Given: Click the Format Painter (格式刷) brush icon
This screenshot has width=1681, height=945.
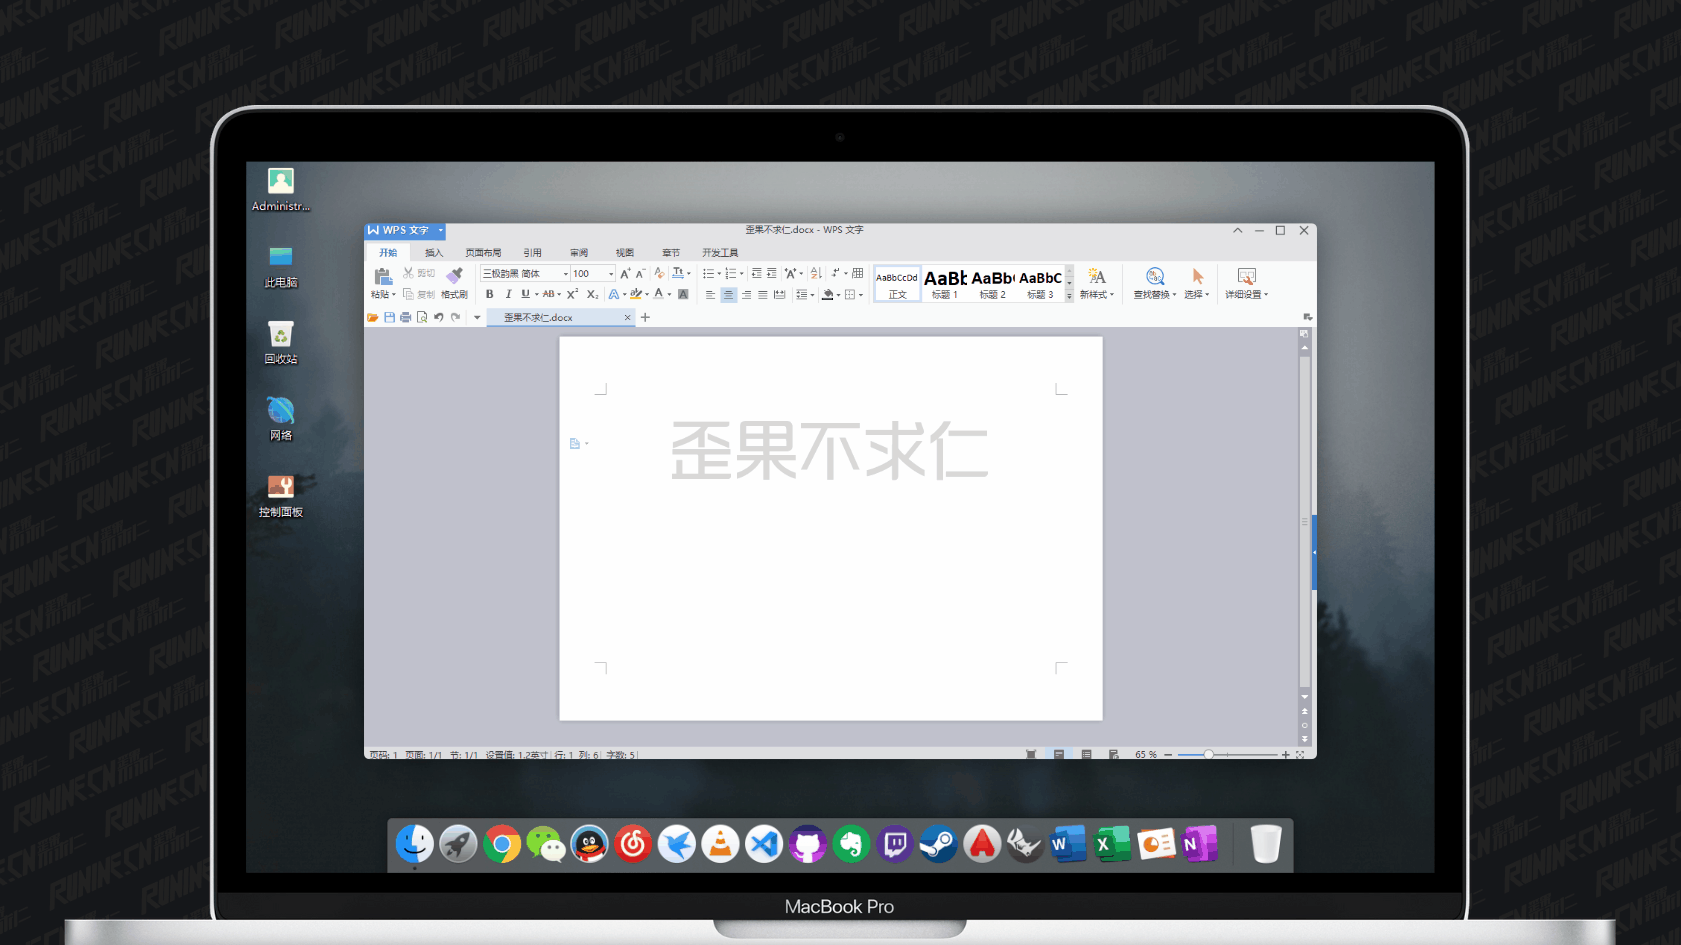Looking at the screenshot, I should (x=454, y=275).
